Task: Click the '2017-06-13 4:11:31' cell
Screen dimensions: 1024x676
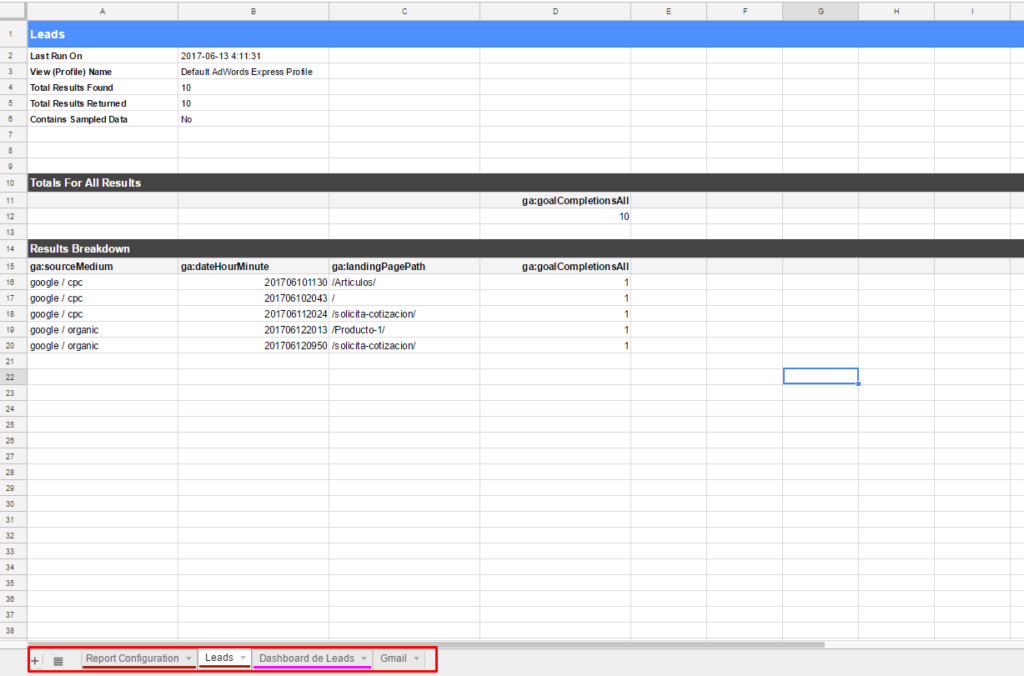Action: coord(253,56)
